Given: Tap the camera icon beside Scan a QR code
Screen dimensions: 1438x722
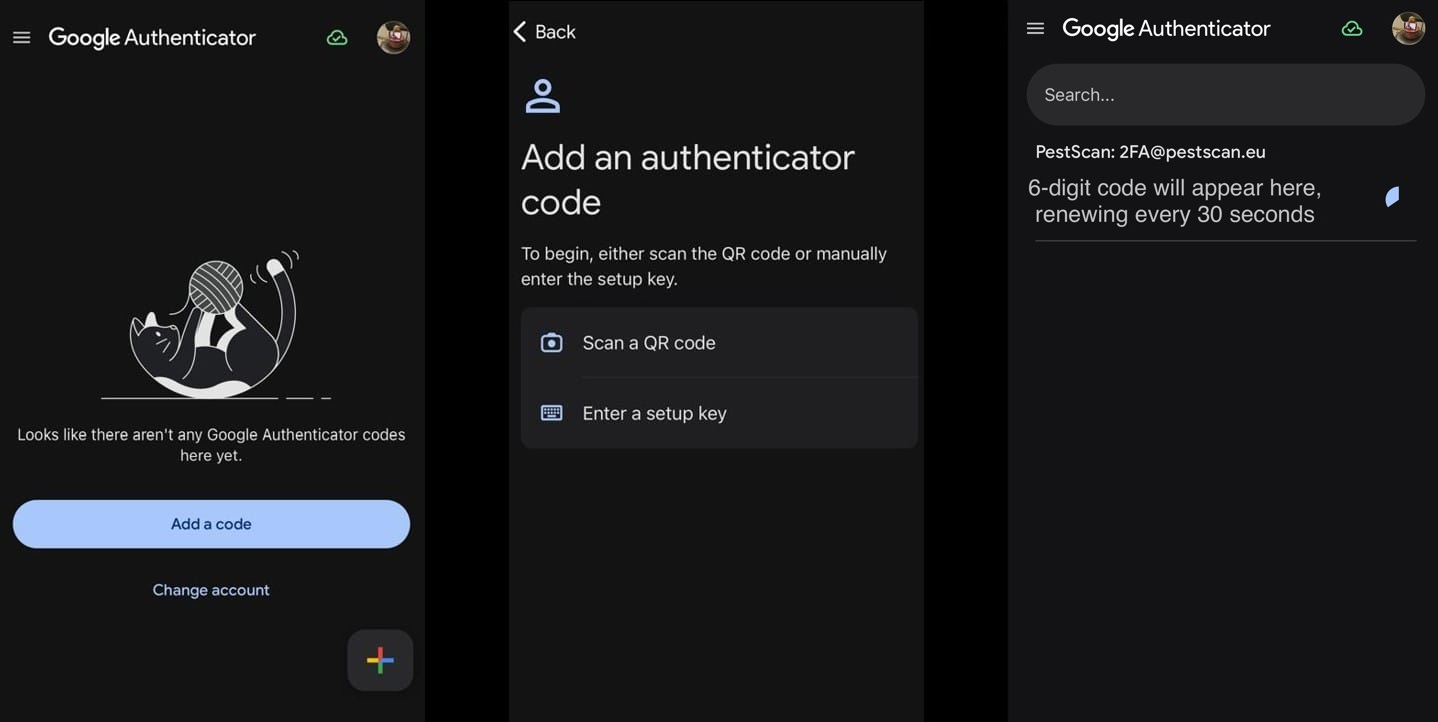Looking at the screenshot, I should (552, 343).
